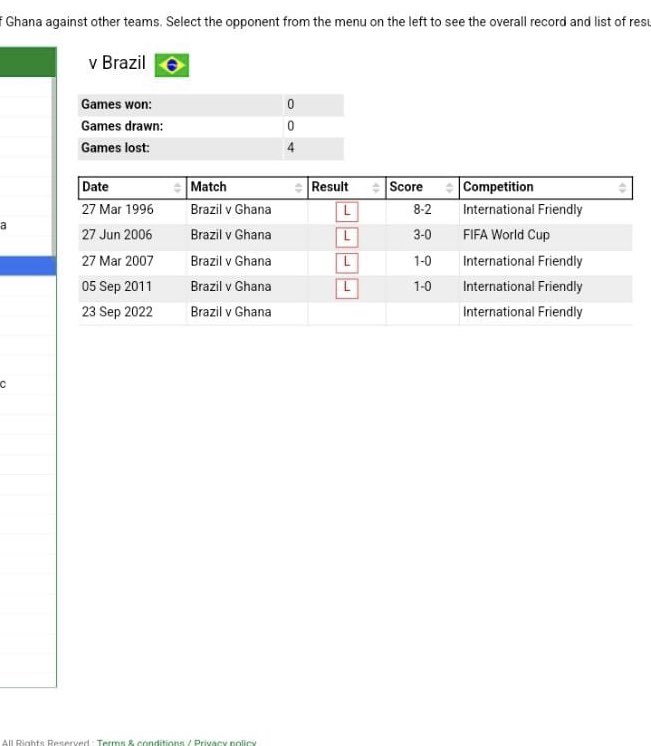Click the L result badge for 27 Mar 2007
The width and height of the screenshot is (651, 746).
pos(347,262)
